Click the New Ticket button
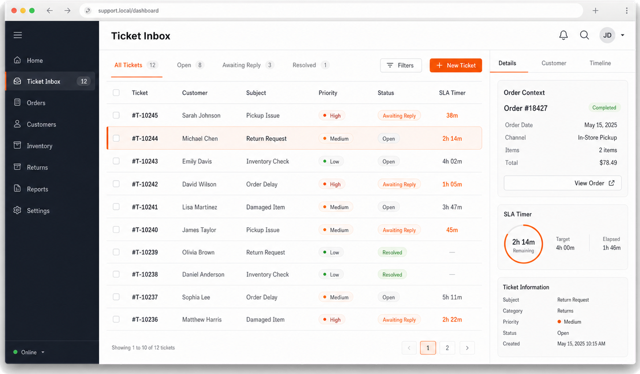Screen dimensions: 640x374 point(456,65)
